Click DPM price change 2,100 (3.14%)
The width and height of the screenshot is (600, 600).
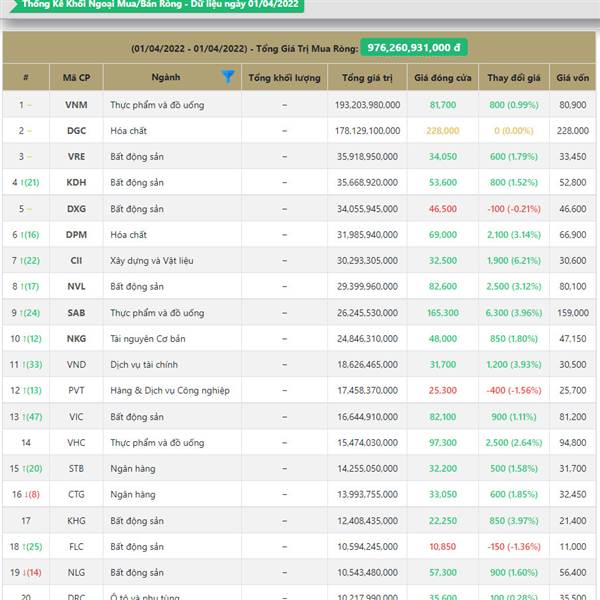pos(514,235)
